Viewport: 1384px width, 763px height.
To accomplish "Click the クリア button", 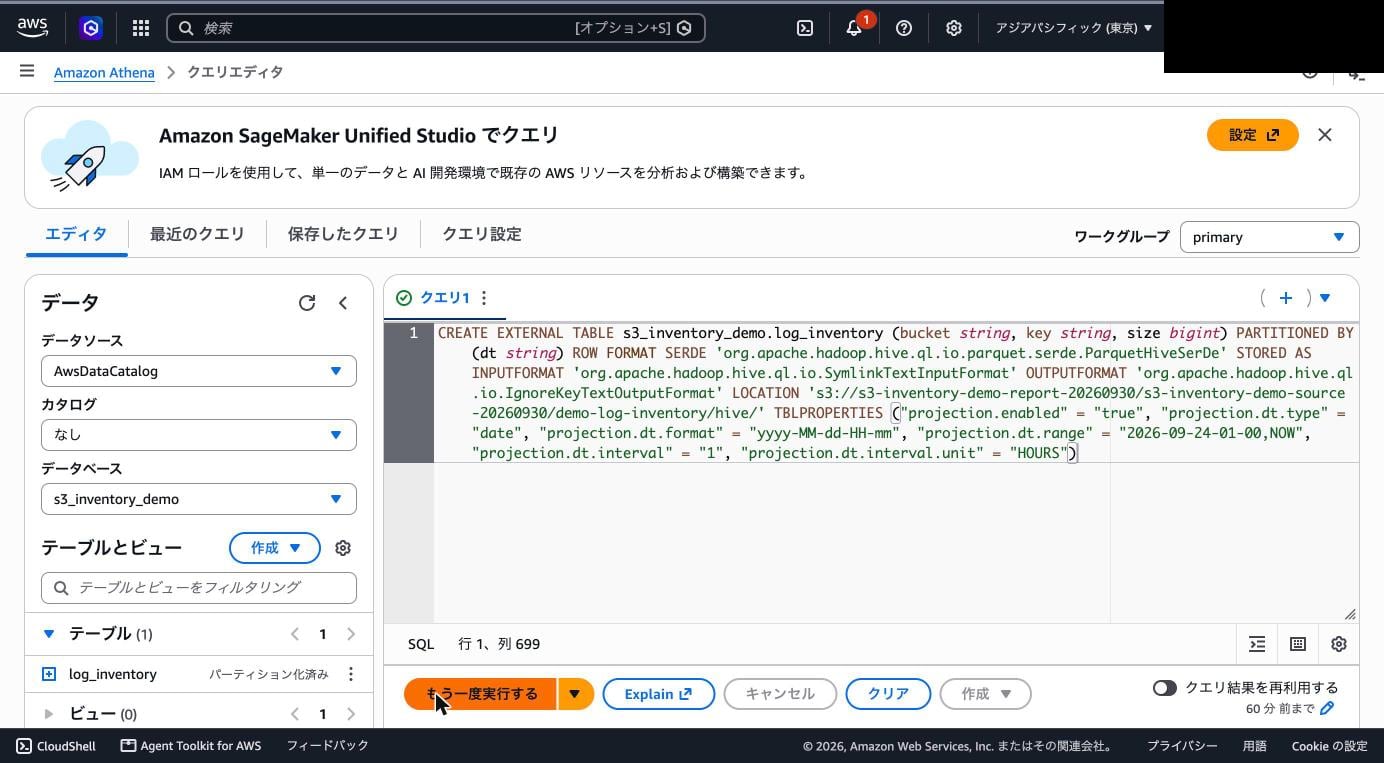I will (888, 694).
